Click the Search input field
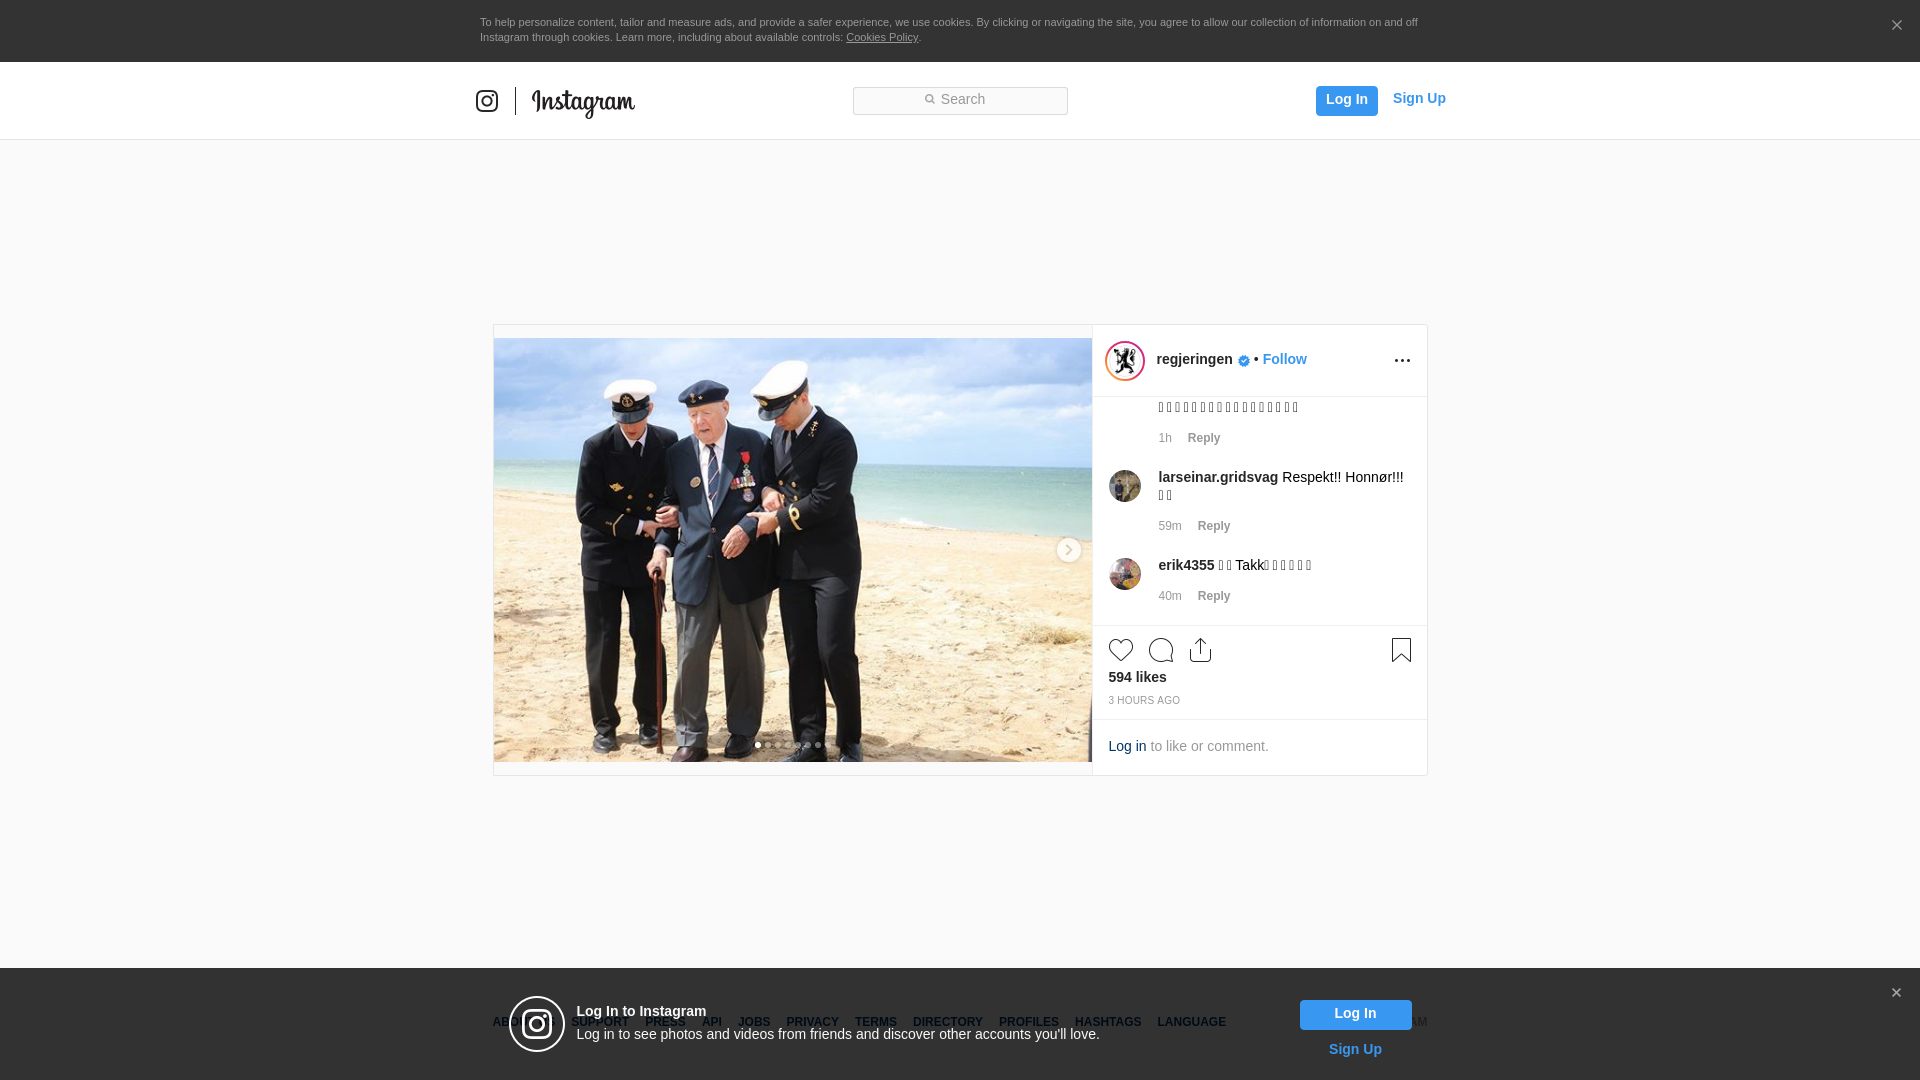 point(960,100)
